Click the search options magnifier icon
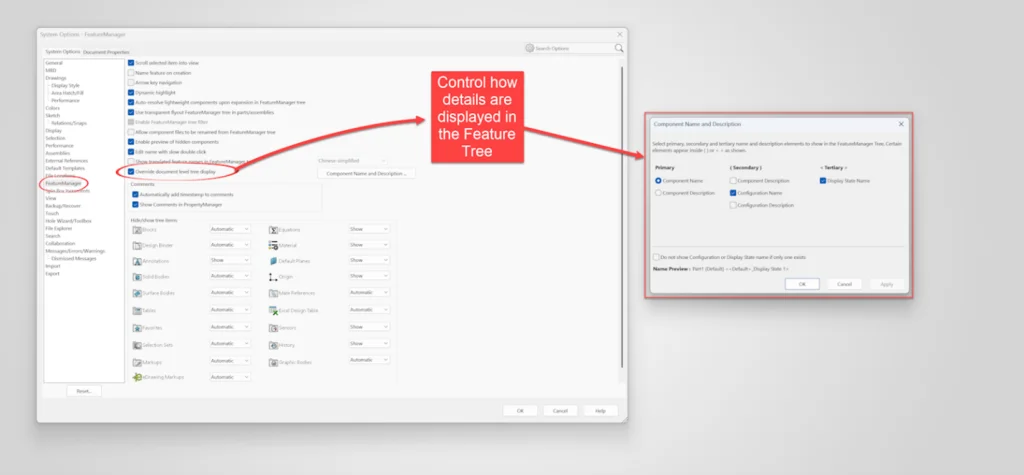The width and height of the screenshot is (1024, 475). [618, 48]
